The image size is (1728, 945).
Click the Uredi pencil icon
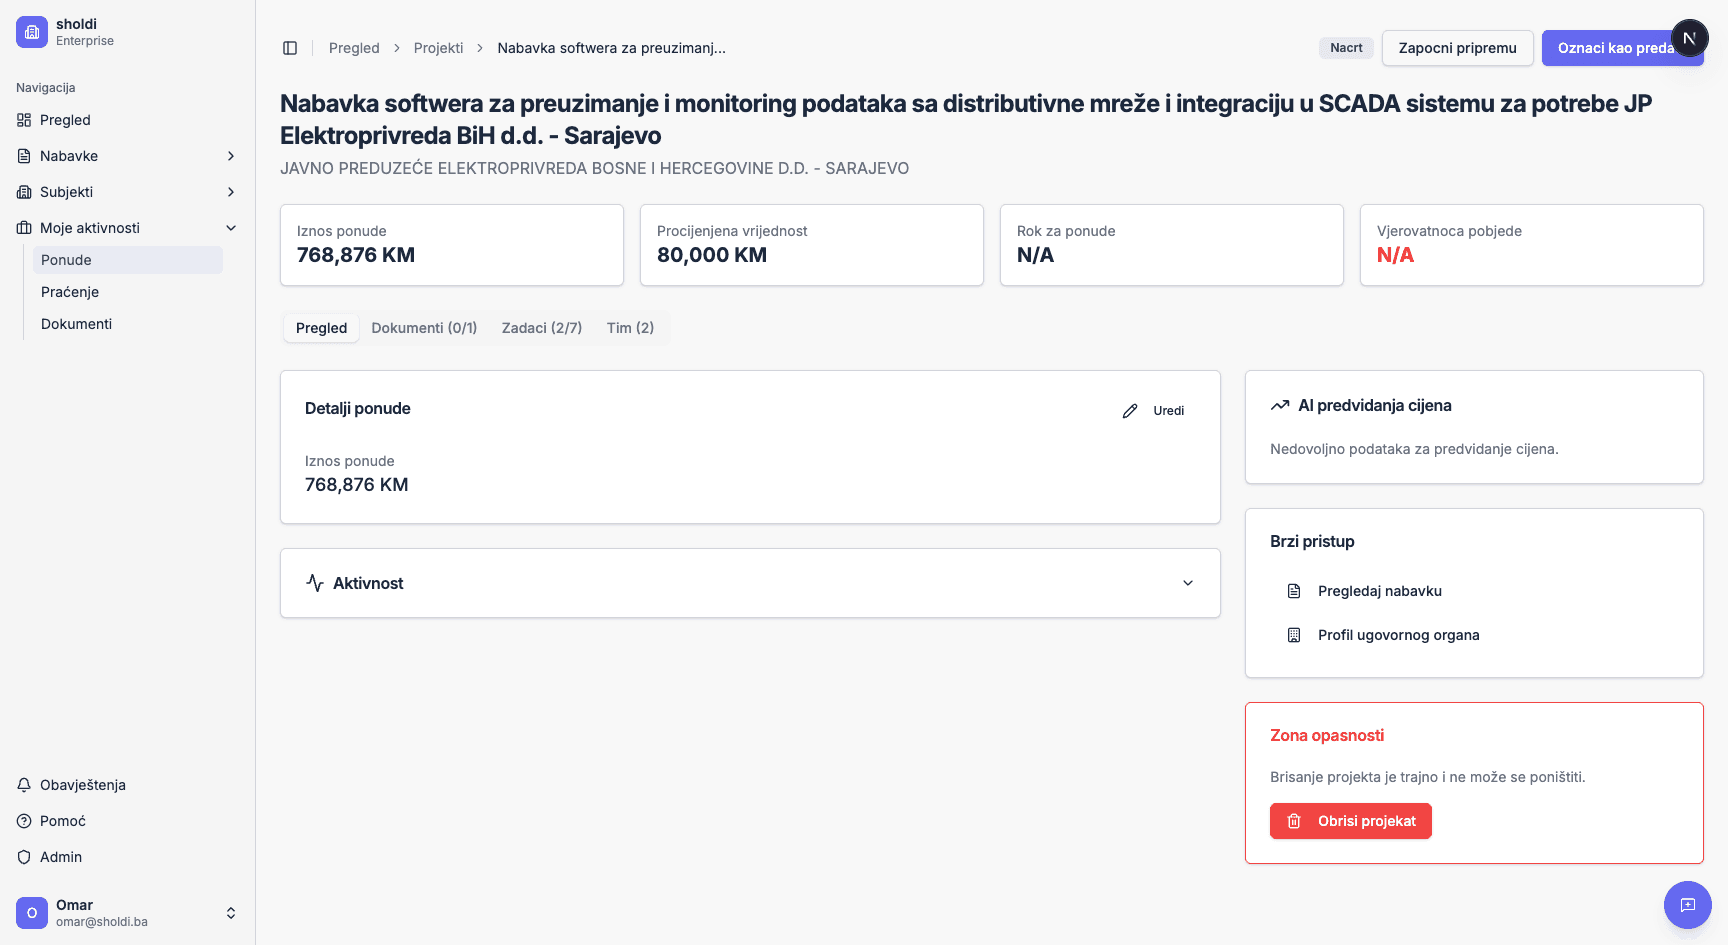[x=1130, y=410]
